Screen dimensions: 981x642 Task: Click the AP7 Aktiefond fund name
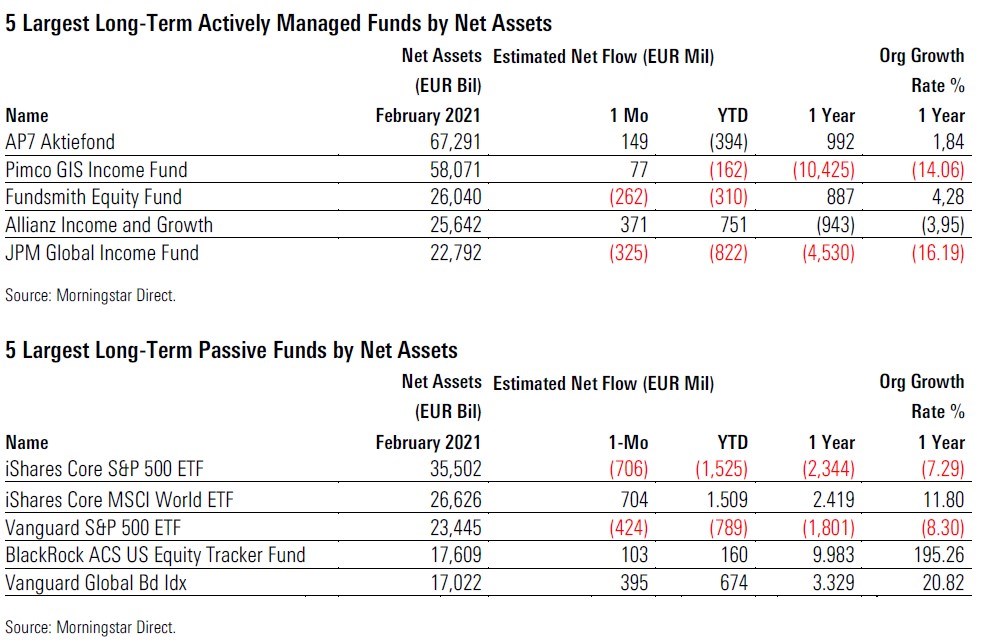[60, 143]
